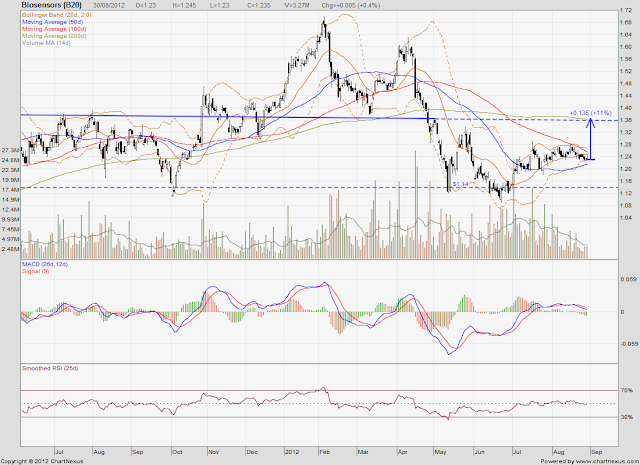Click the 1.36 price axis label
640x465 pixels.
[x=626, y=120]
